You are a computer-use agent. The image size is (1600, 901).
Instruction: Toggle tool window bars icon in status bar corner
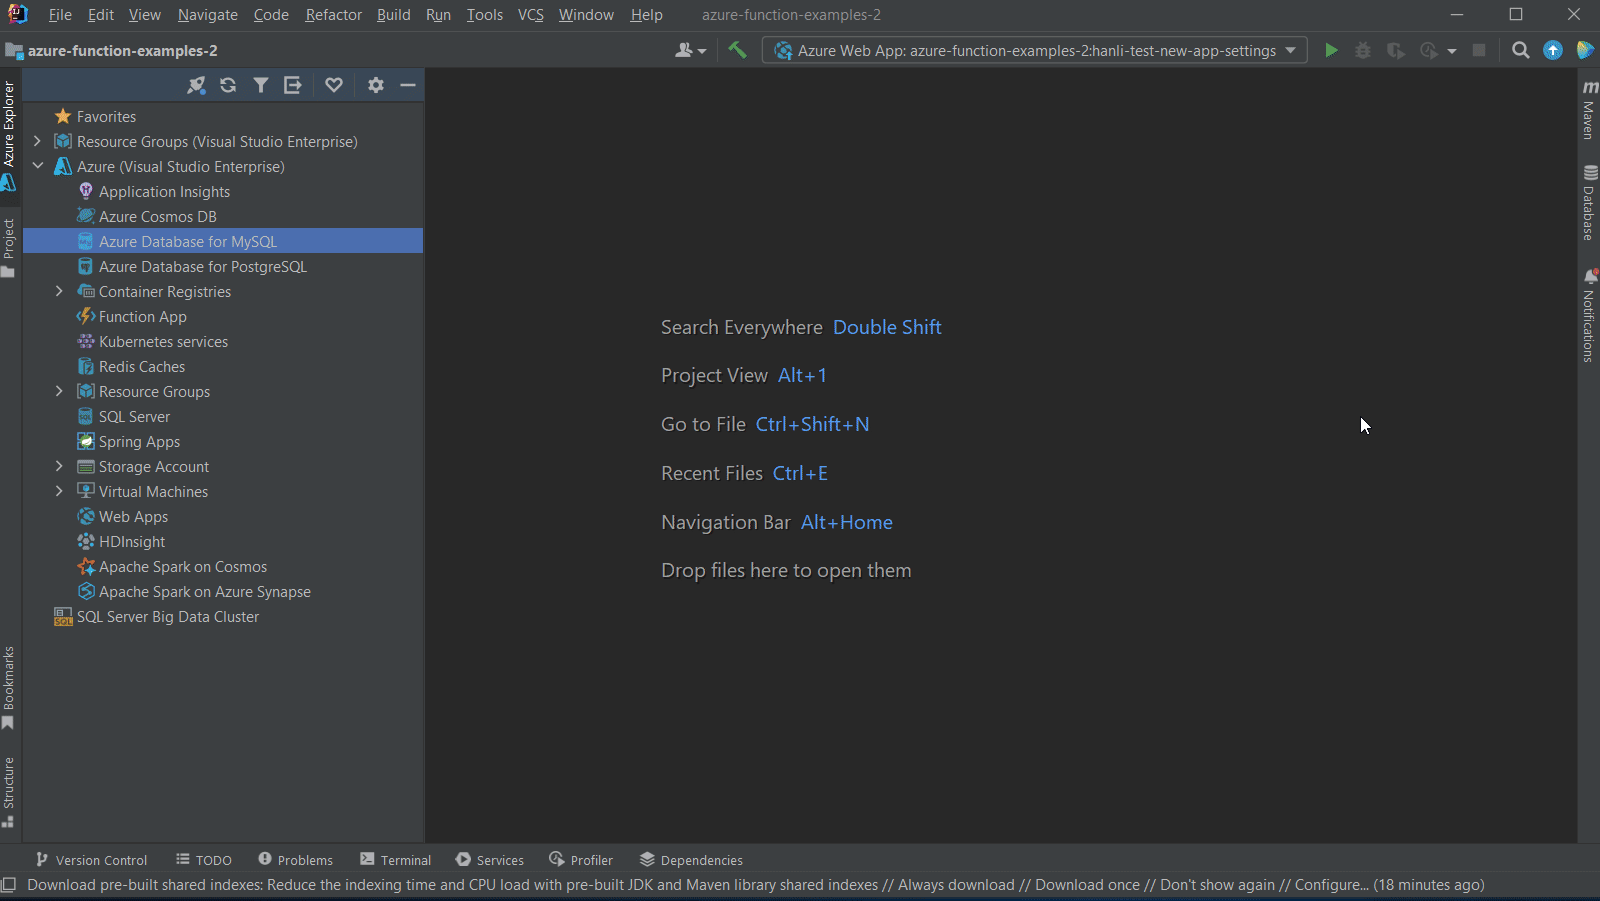(9, 885)
